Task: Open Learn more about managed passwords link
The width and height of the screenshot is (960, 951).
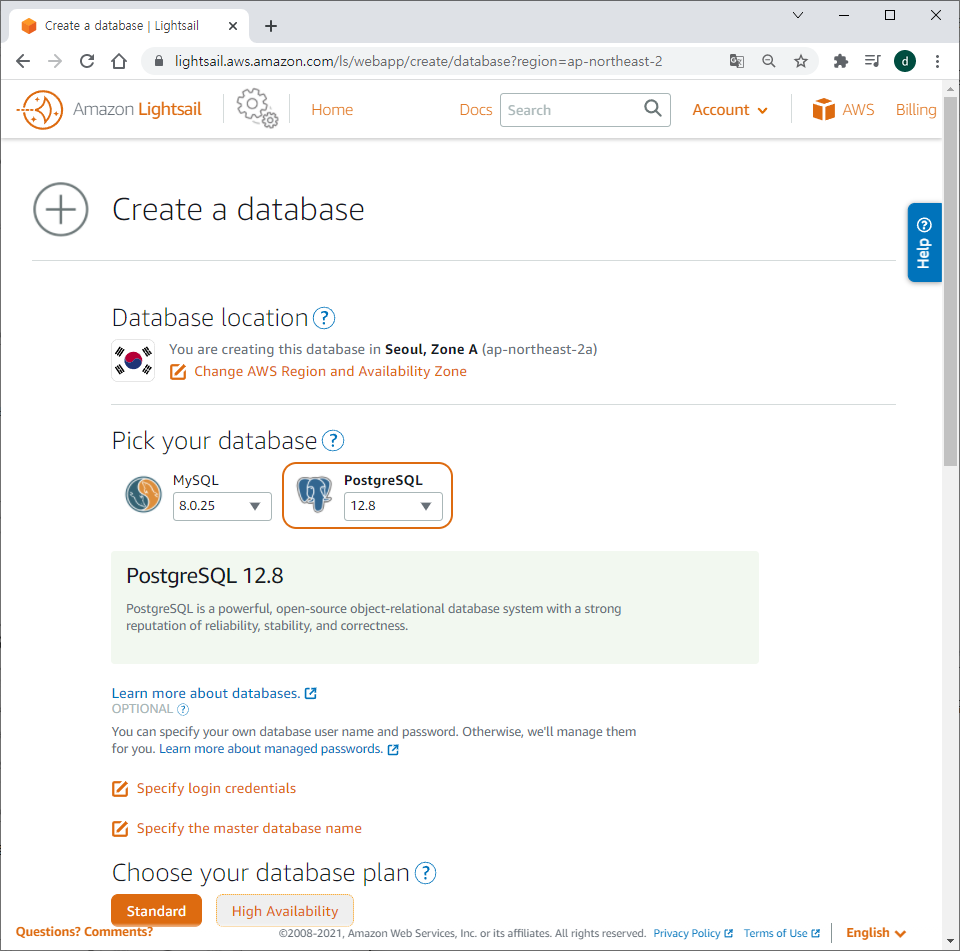Action: [279, 749]
